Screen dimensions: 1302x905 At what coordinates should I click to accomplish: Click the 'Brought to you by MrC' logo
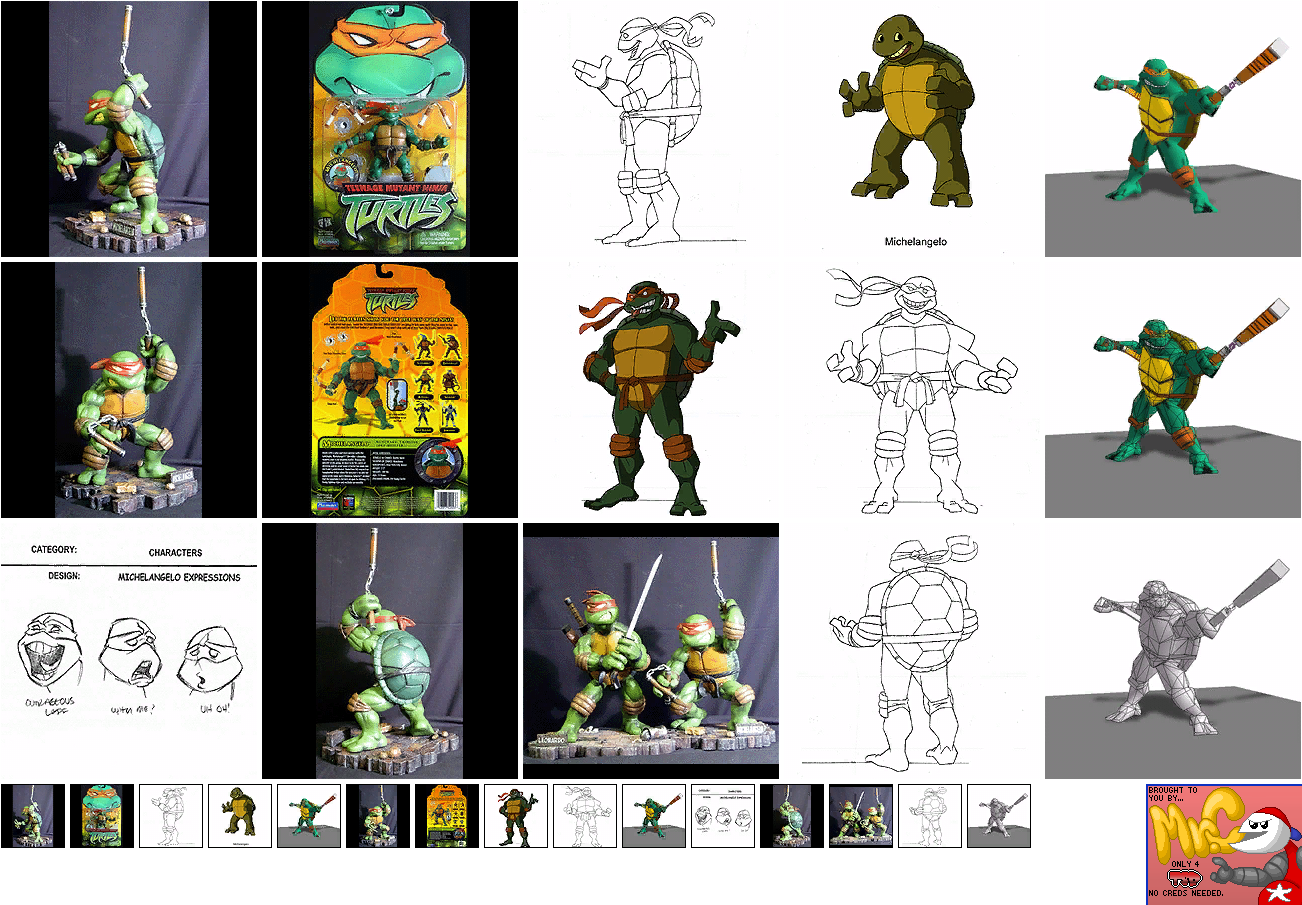pos(1224,844)
